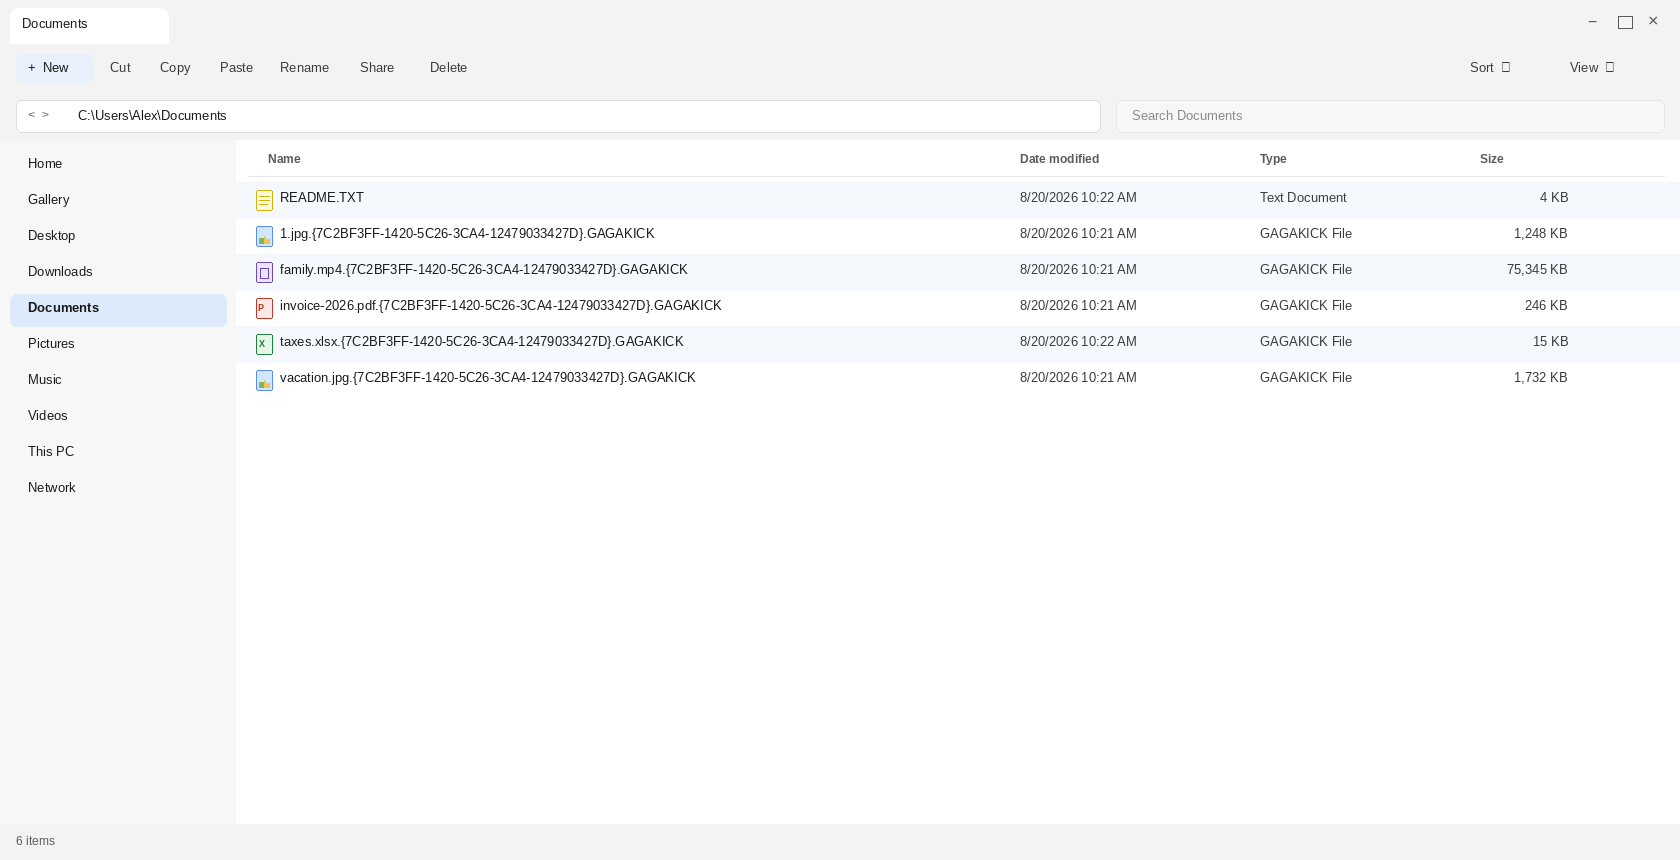The height and width of the screenshot is (860, 1680).
Task: Select Documents in the sidebar
Action: [x=118, y=310]
